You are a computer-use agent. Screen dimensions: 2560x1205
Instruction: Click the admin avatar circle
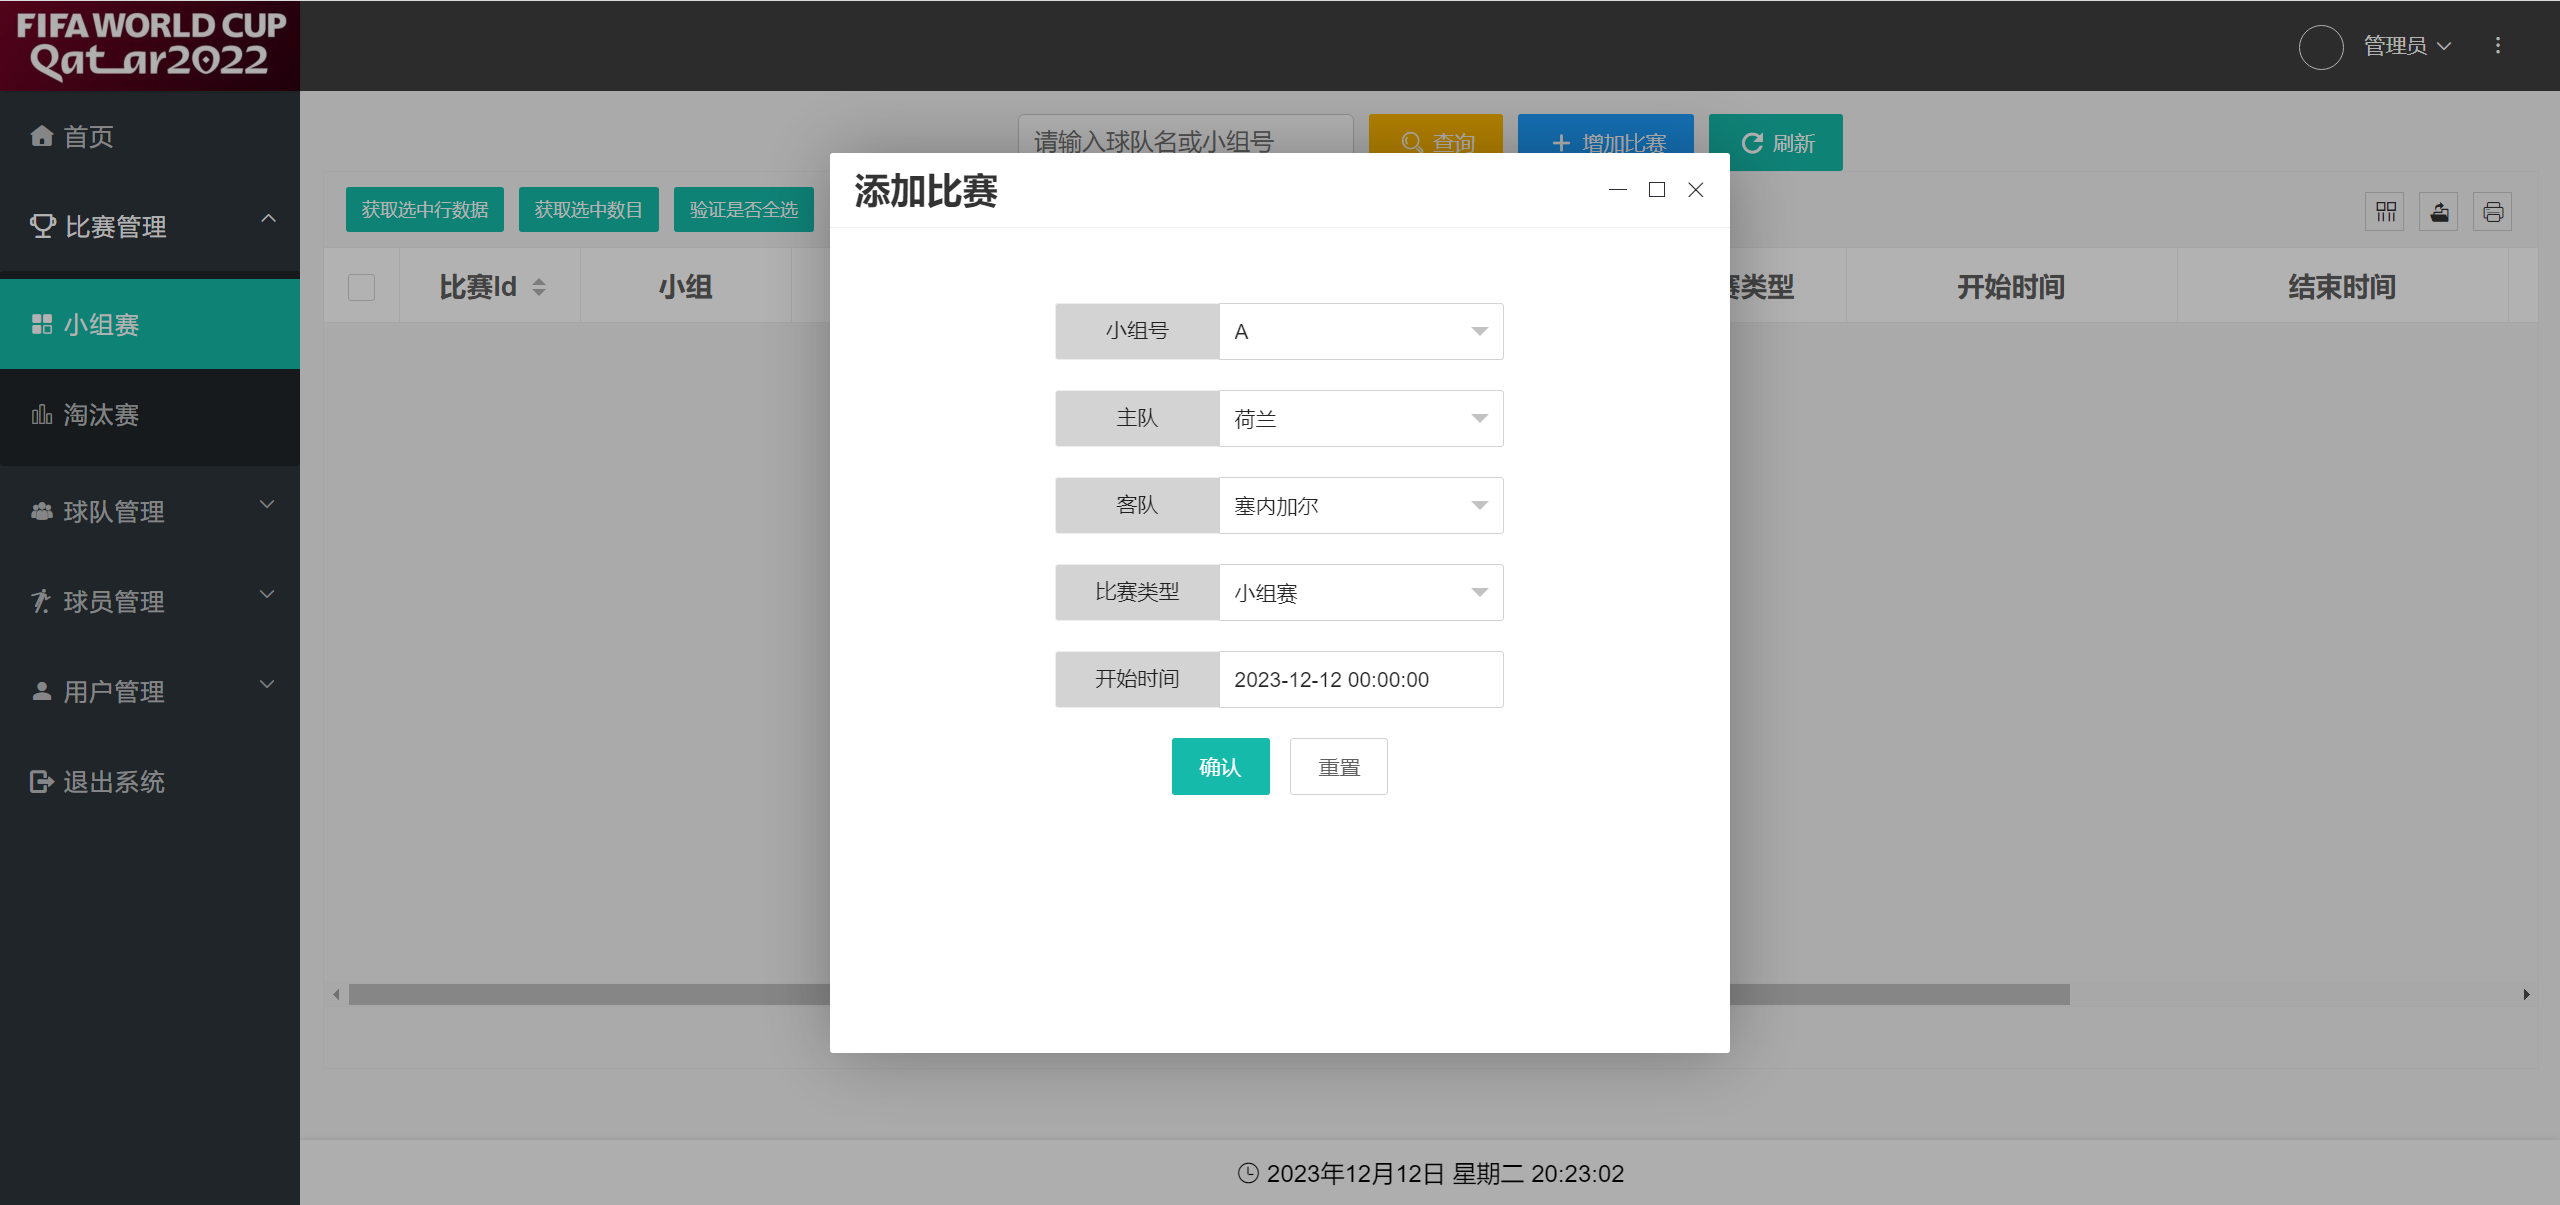[x=2320, y=46]
